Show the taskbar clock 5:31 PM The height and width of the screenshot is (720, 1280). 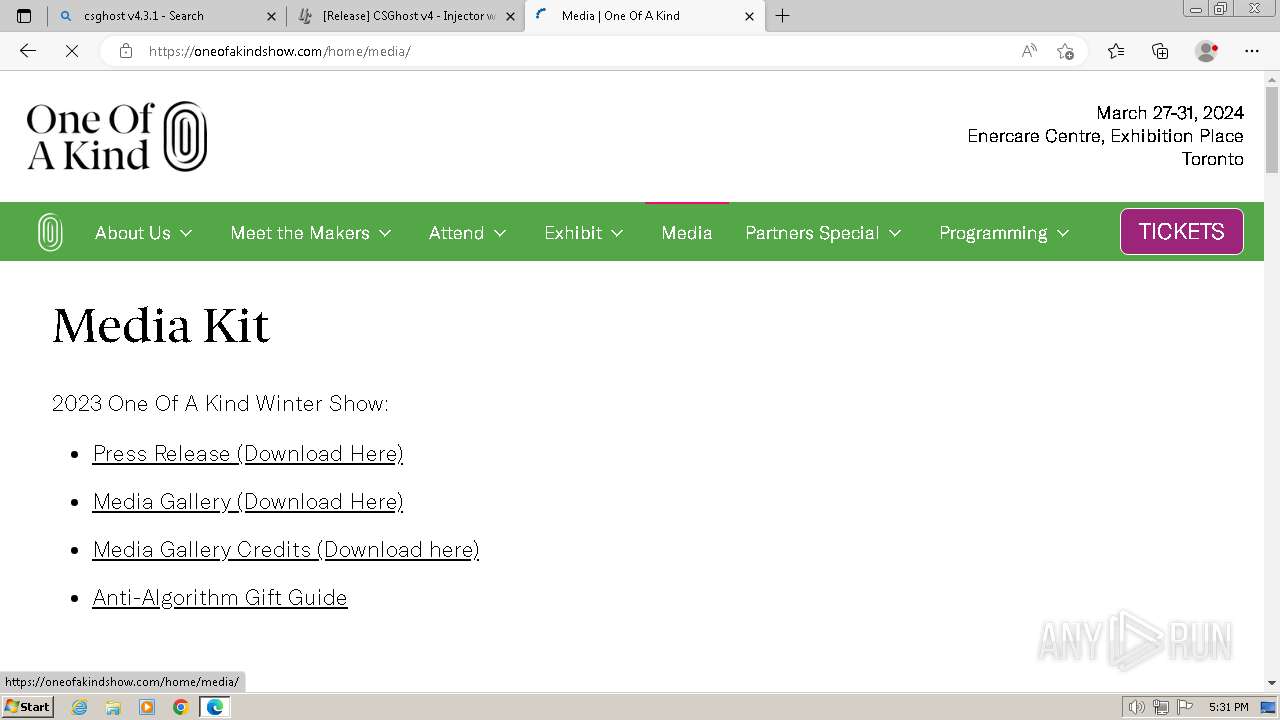click(1228, 707)
